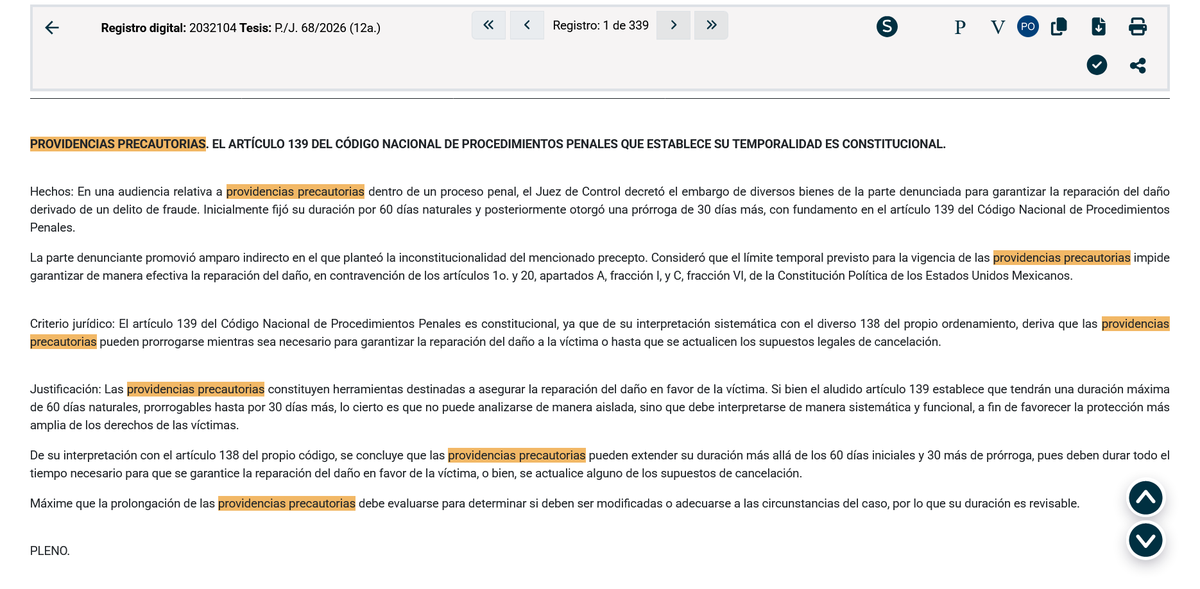The image size is (1200, 589).
Task: Click highlighted 'providencias precautorias' in Máxime sentence
Action: (x=287, y=503)
